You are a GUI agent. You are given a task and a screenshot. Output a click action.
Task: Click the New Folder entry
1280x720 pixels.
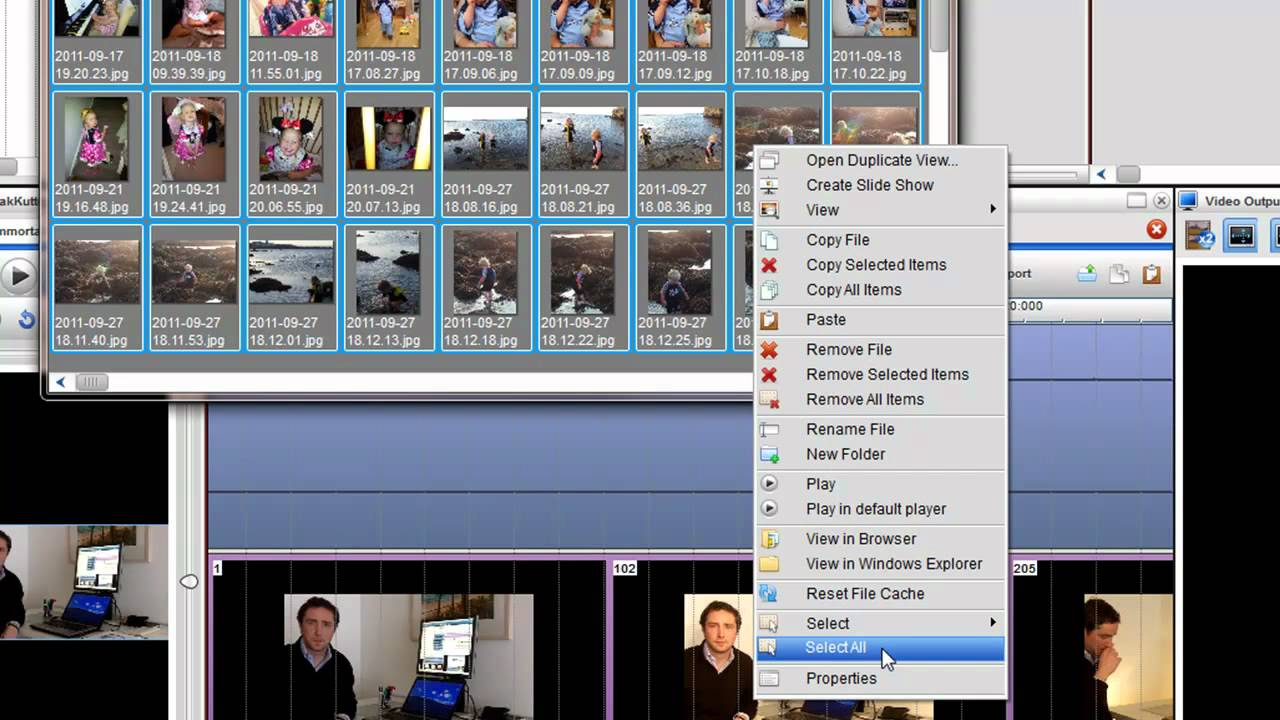tap(881, 454)
